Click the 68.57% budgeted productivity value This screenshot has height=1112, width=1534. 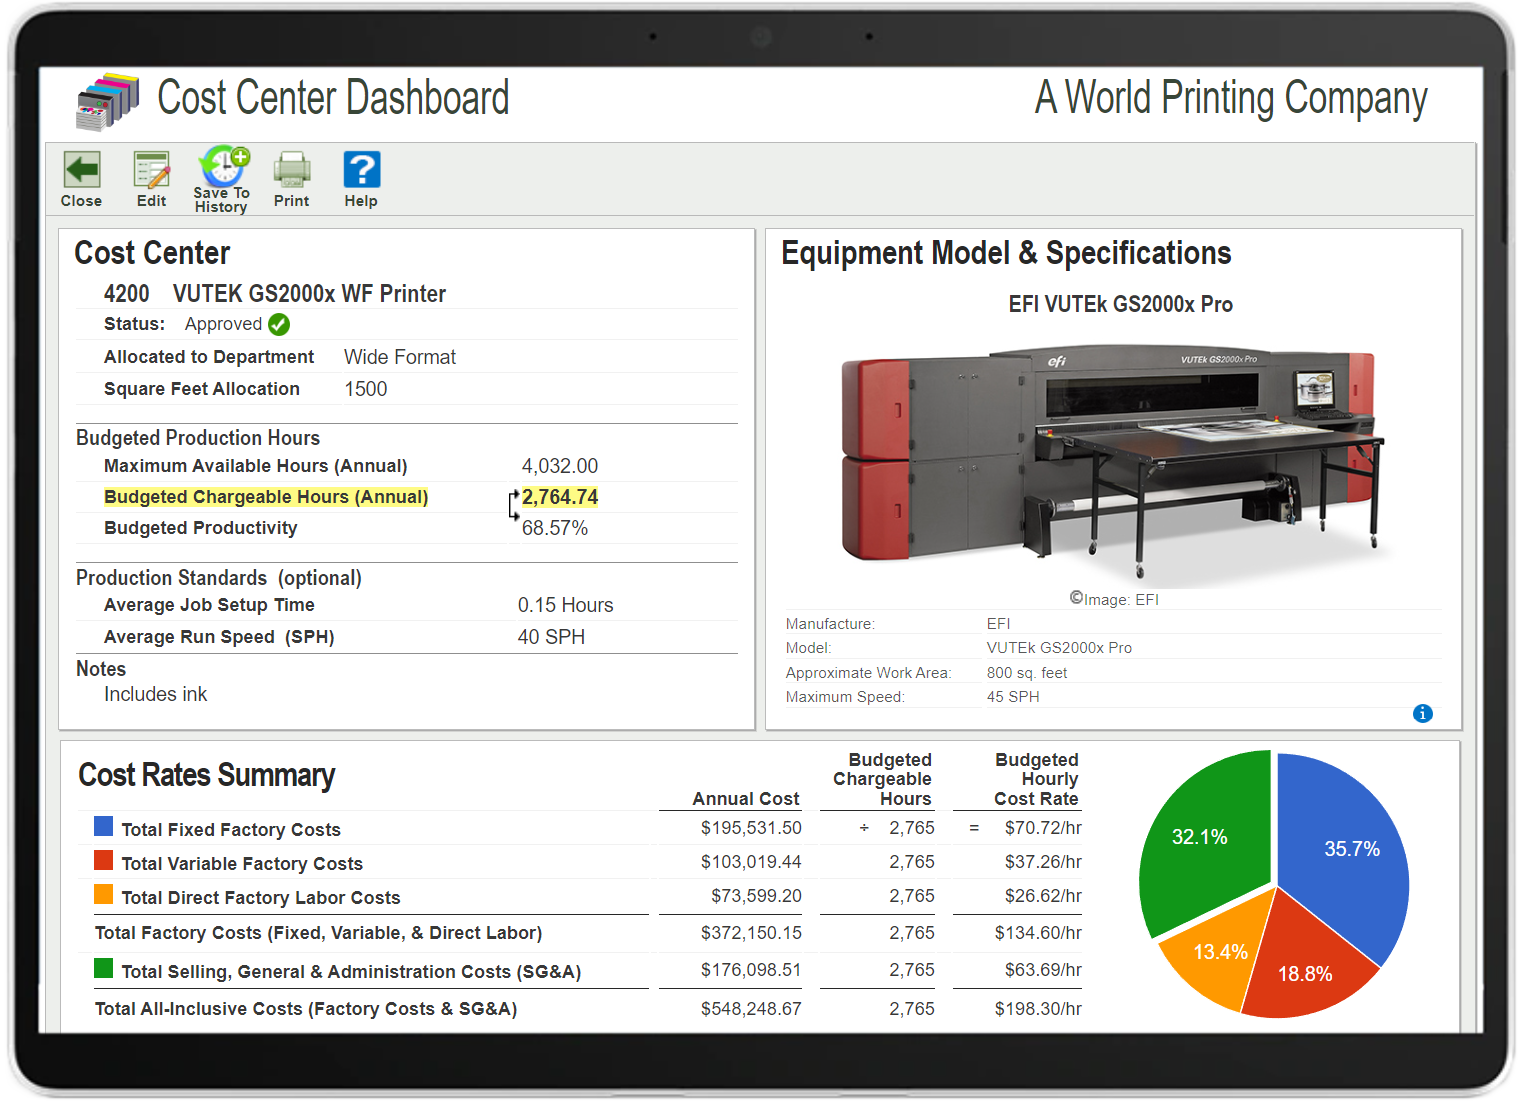[555, 528]
